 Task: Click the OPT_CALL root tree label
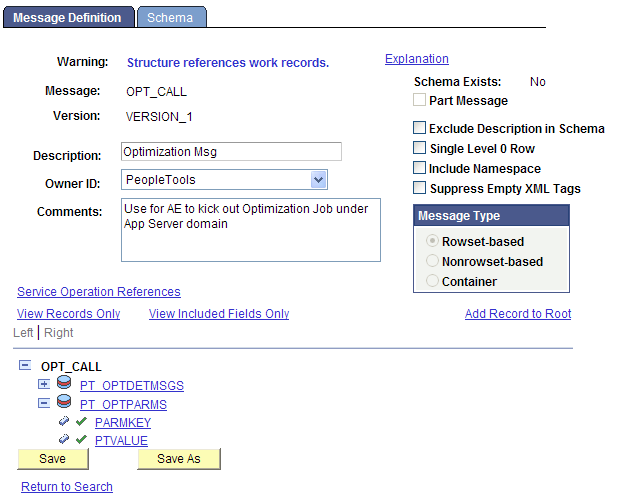71,367
